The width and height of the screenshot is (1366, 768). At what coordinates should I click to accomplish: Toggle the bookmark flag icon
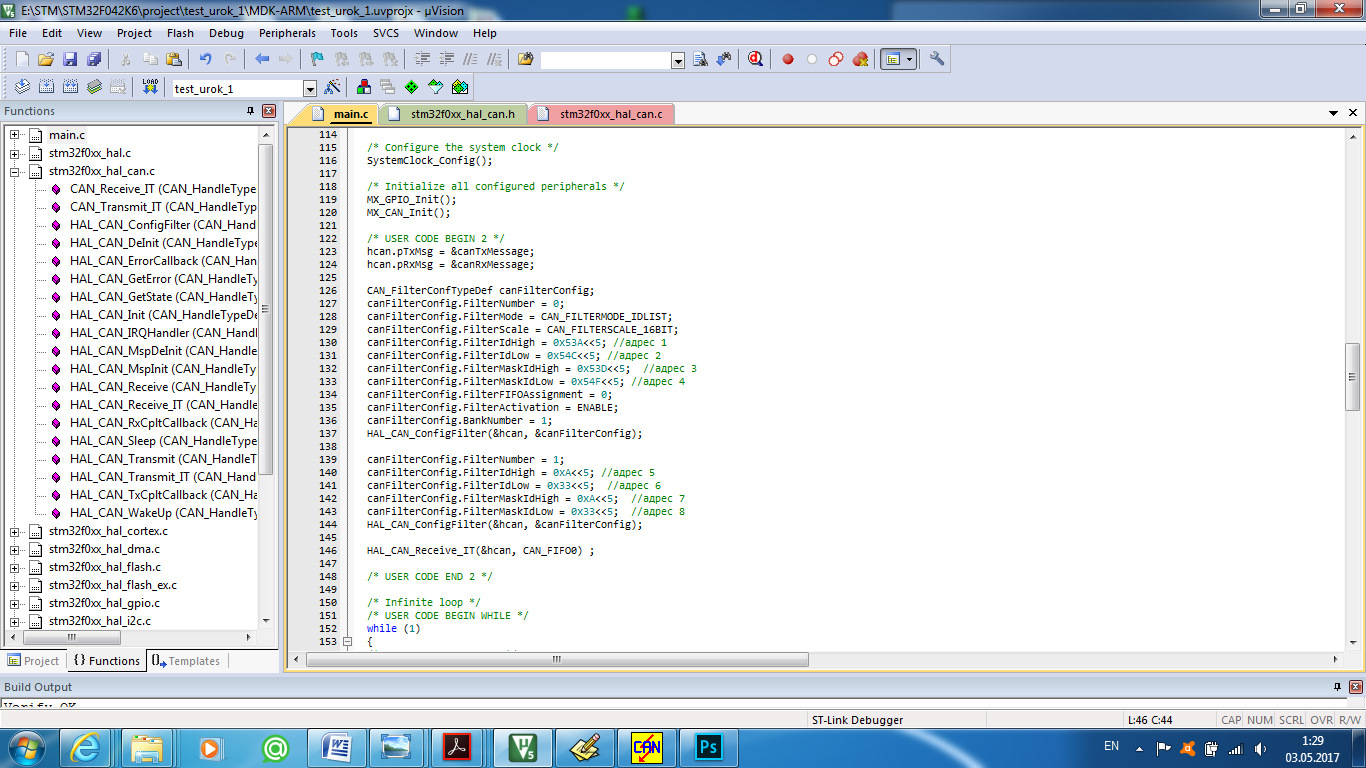(x=317, y=59)
